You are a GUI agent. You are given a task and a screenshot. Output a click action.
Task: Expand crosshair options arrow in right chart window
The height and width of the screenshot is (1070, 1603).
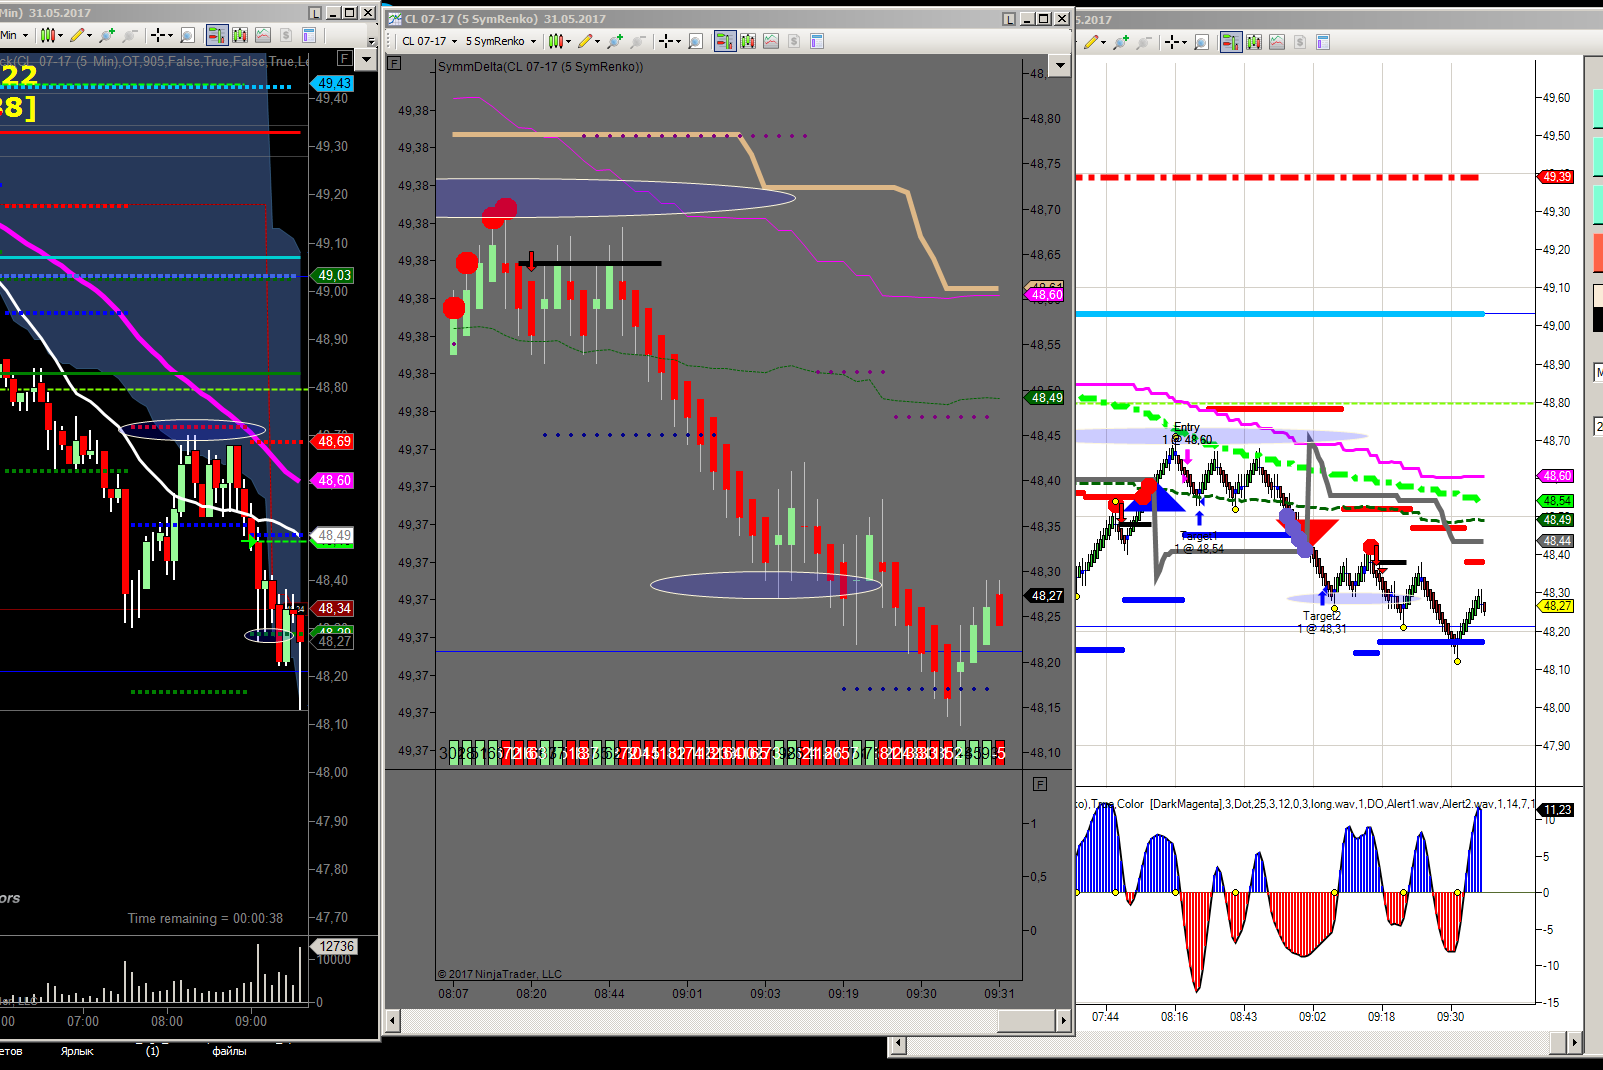(x=1183, y=42)
